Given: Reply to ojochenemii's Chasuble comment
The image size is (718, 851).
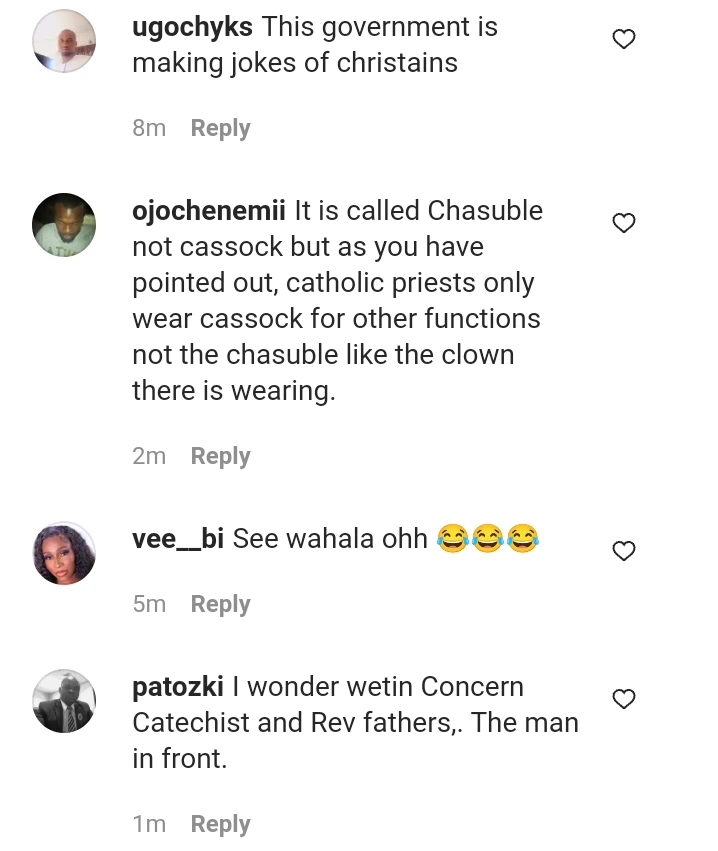Looking at the screenshot, I should point(220,456).
